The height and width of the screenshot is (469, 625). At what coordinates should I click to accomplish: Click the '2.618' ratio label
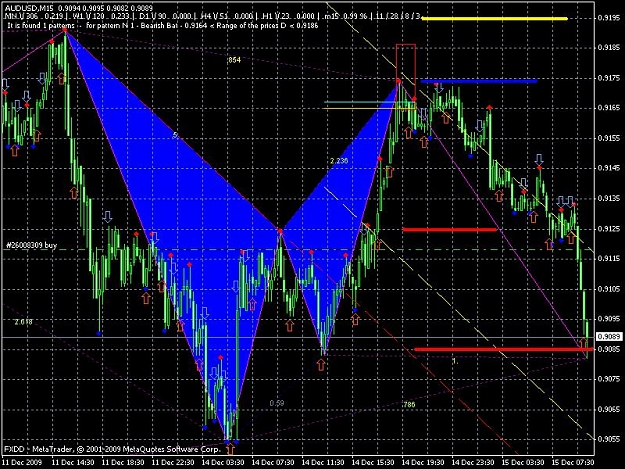(x=24, y=322)
